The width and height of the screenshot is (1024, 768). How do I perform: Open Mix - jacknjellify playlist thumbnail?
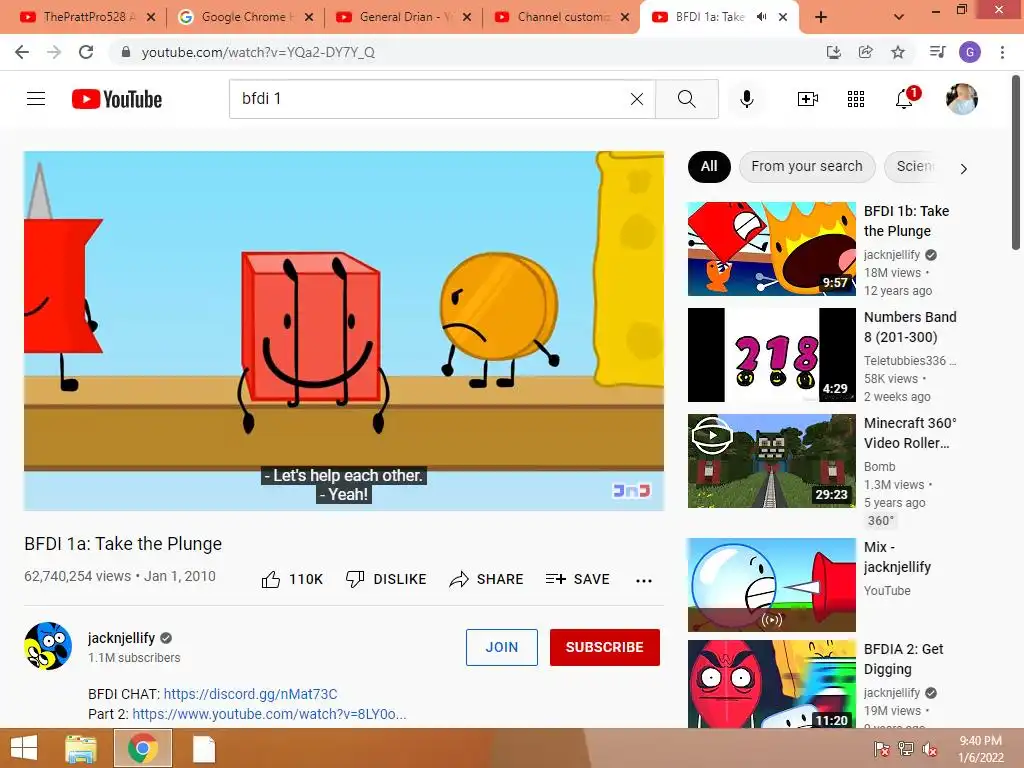coord(772,585)
